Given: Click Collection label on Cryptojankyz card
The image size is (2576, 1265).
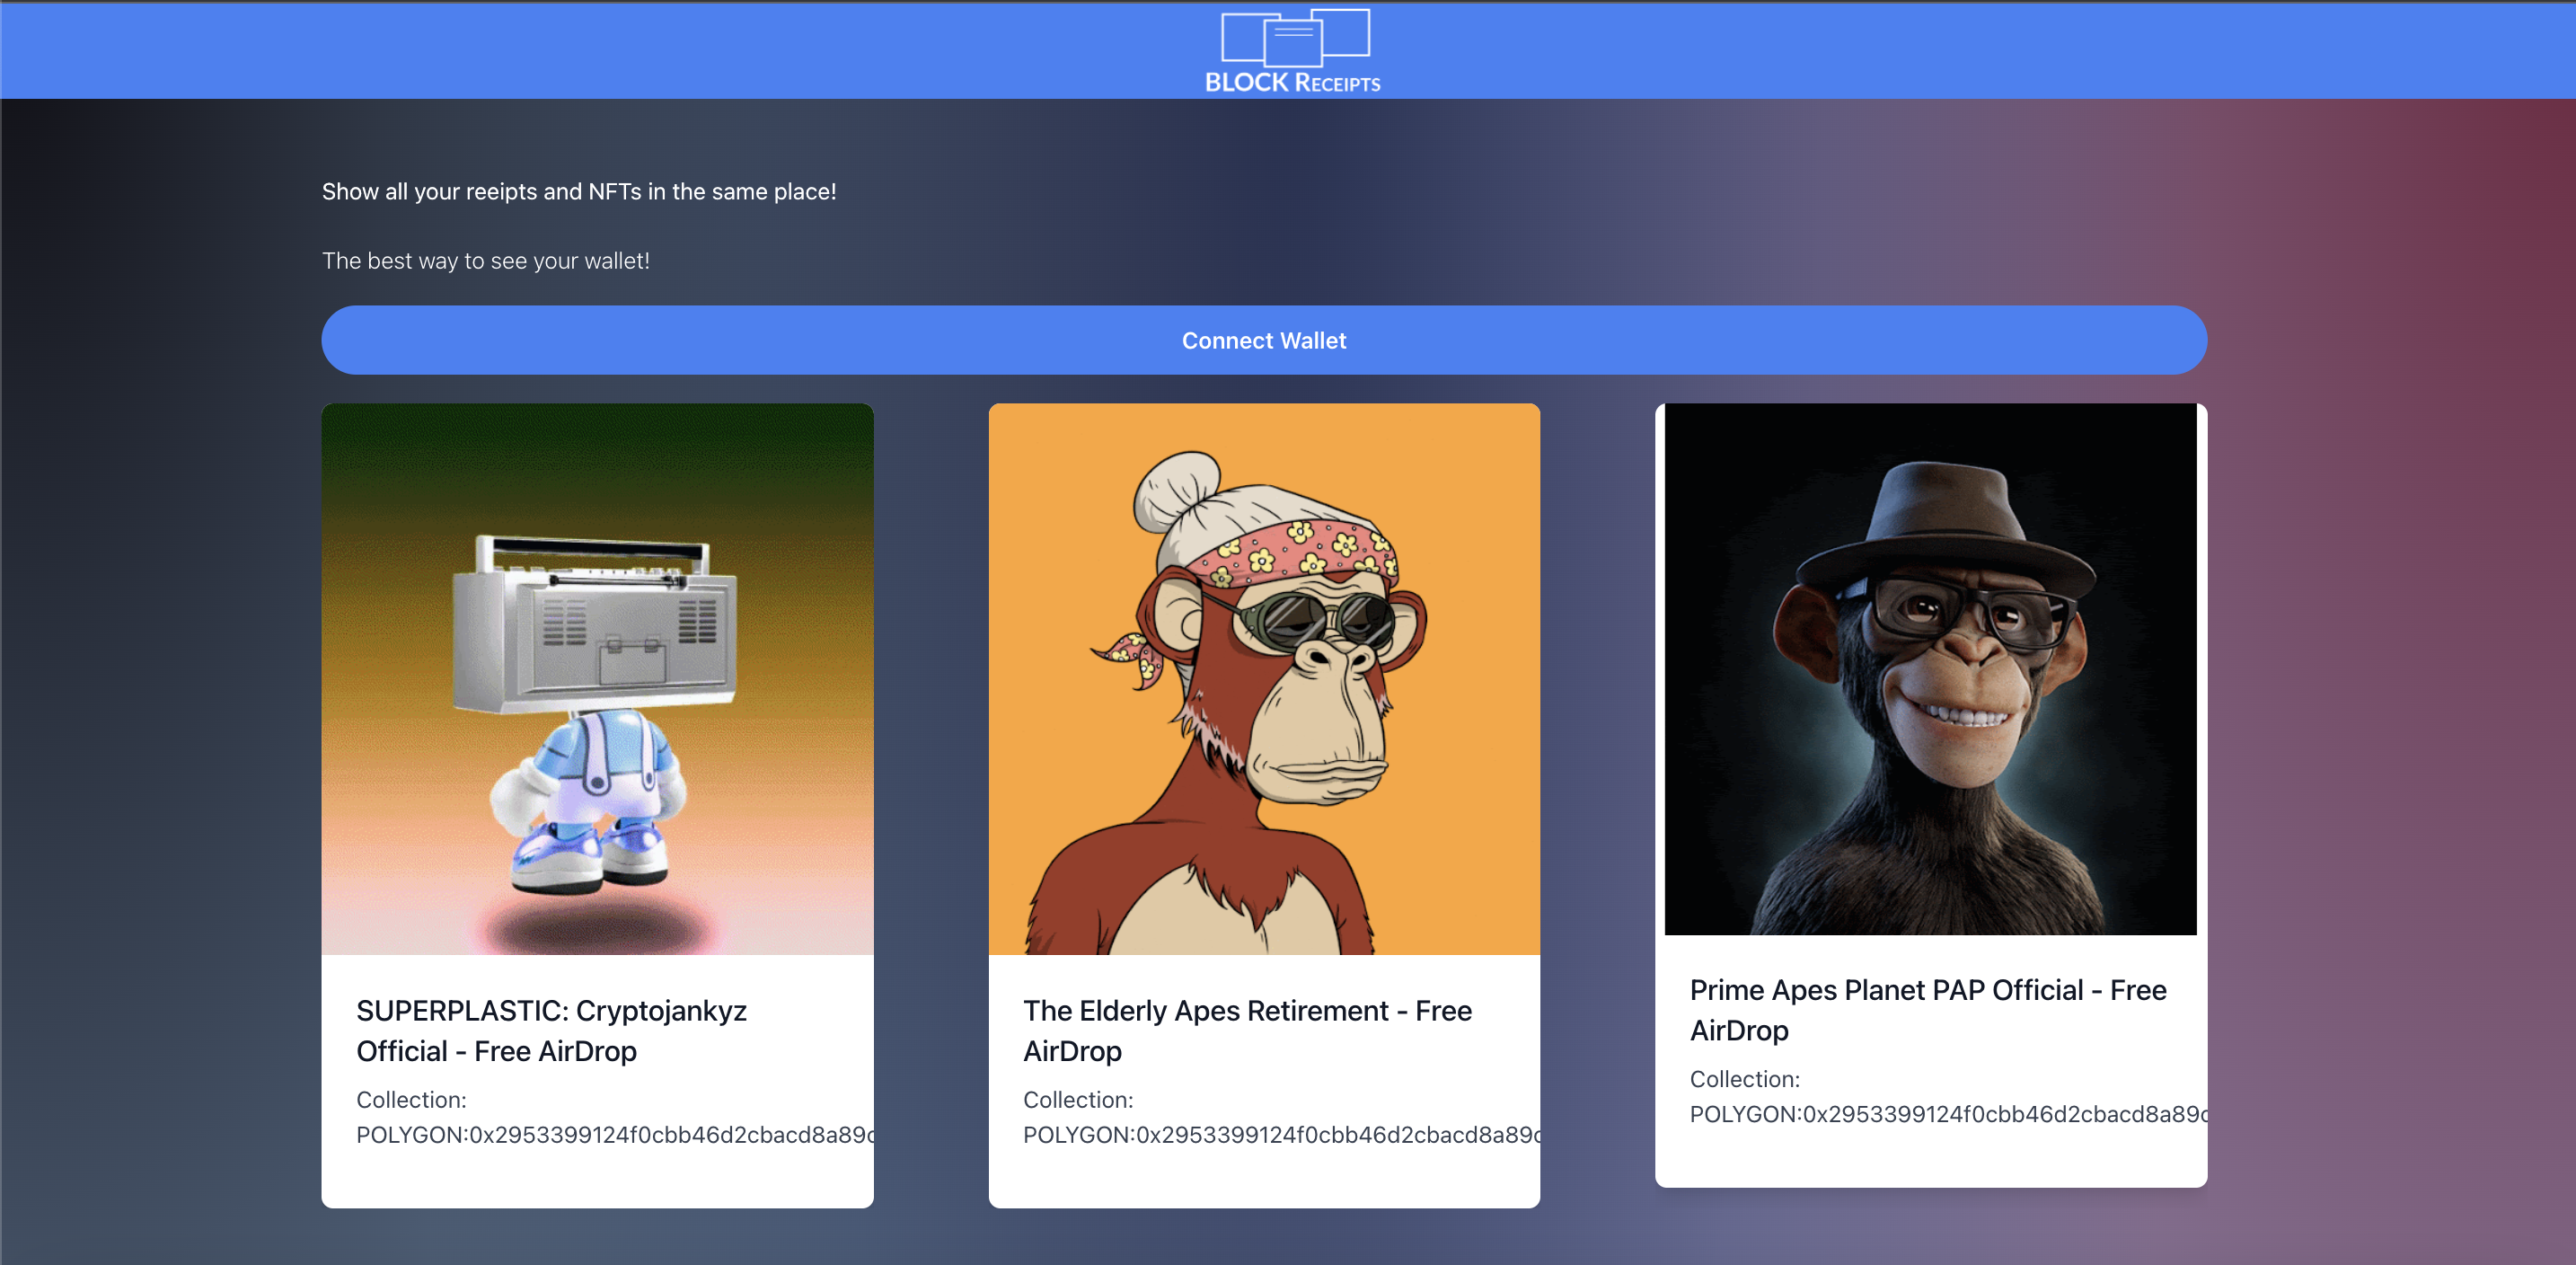Looking at the screenshot, I should tap(411, 1100).
